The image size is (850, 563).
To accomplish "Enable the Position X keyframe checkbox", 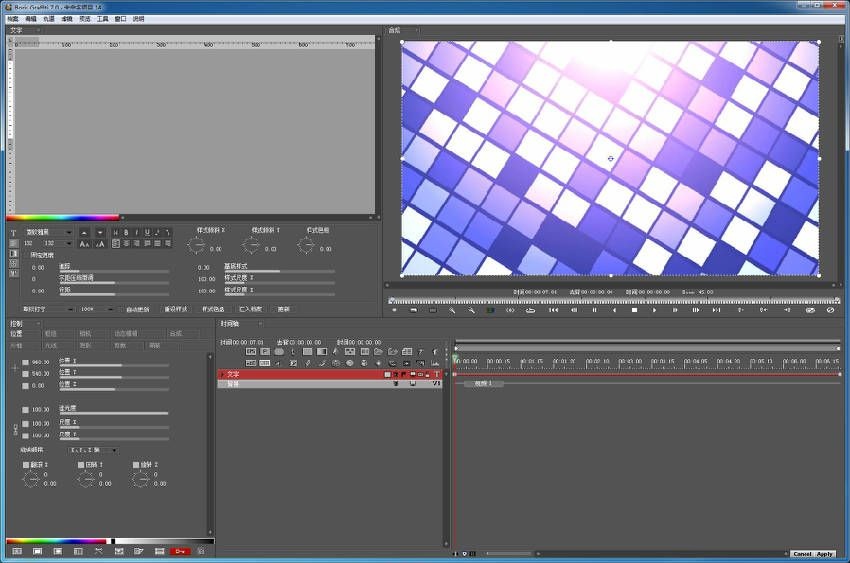I will (26, 364).
